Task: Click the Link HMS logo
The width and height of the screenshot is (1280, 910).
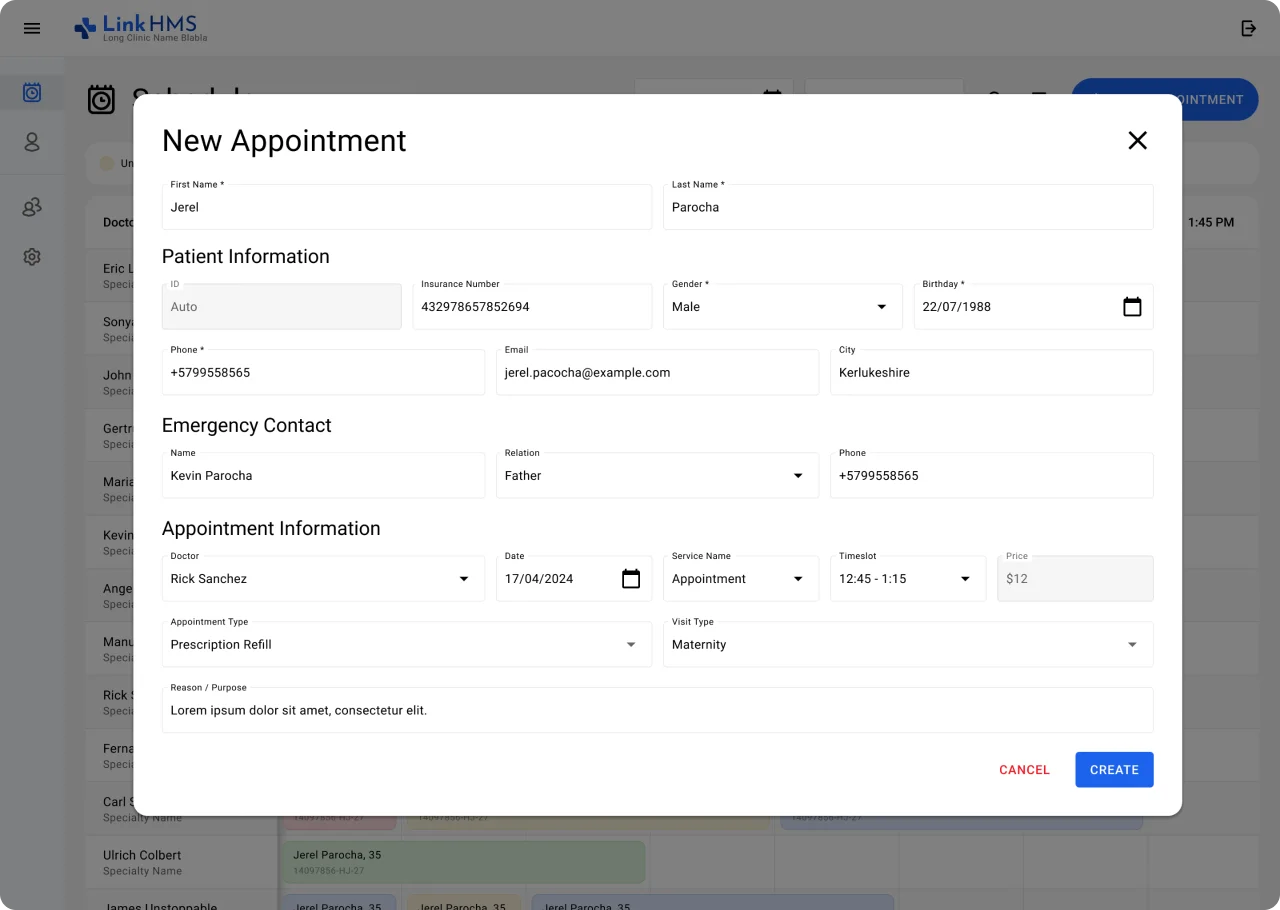Action: click(141, 28)
